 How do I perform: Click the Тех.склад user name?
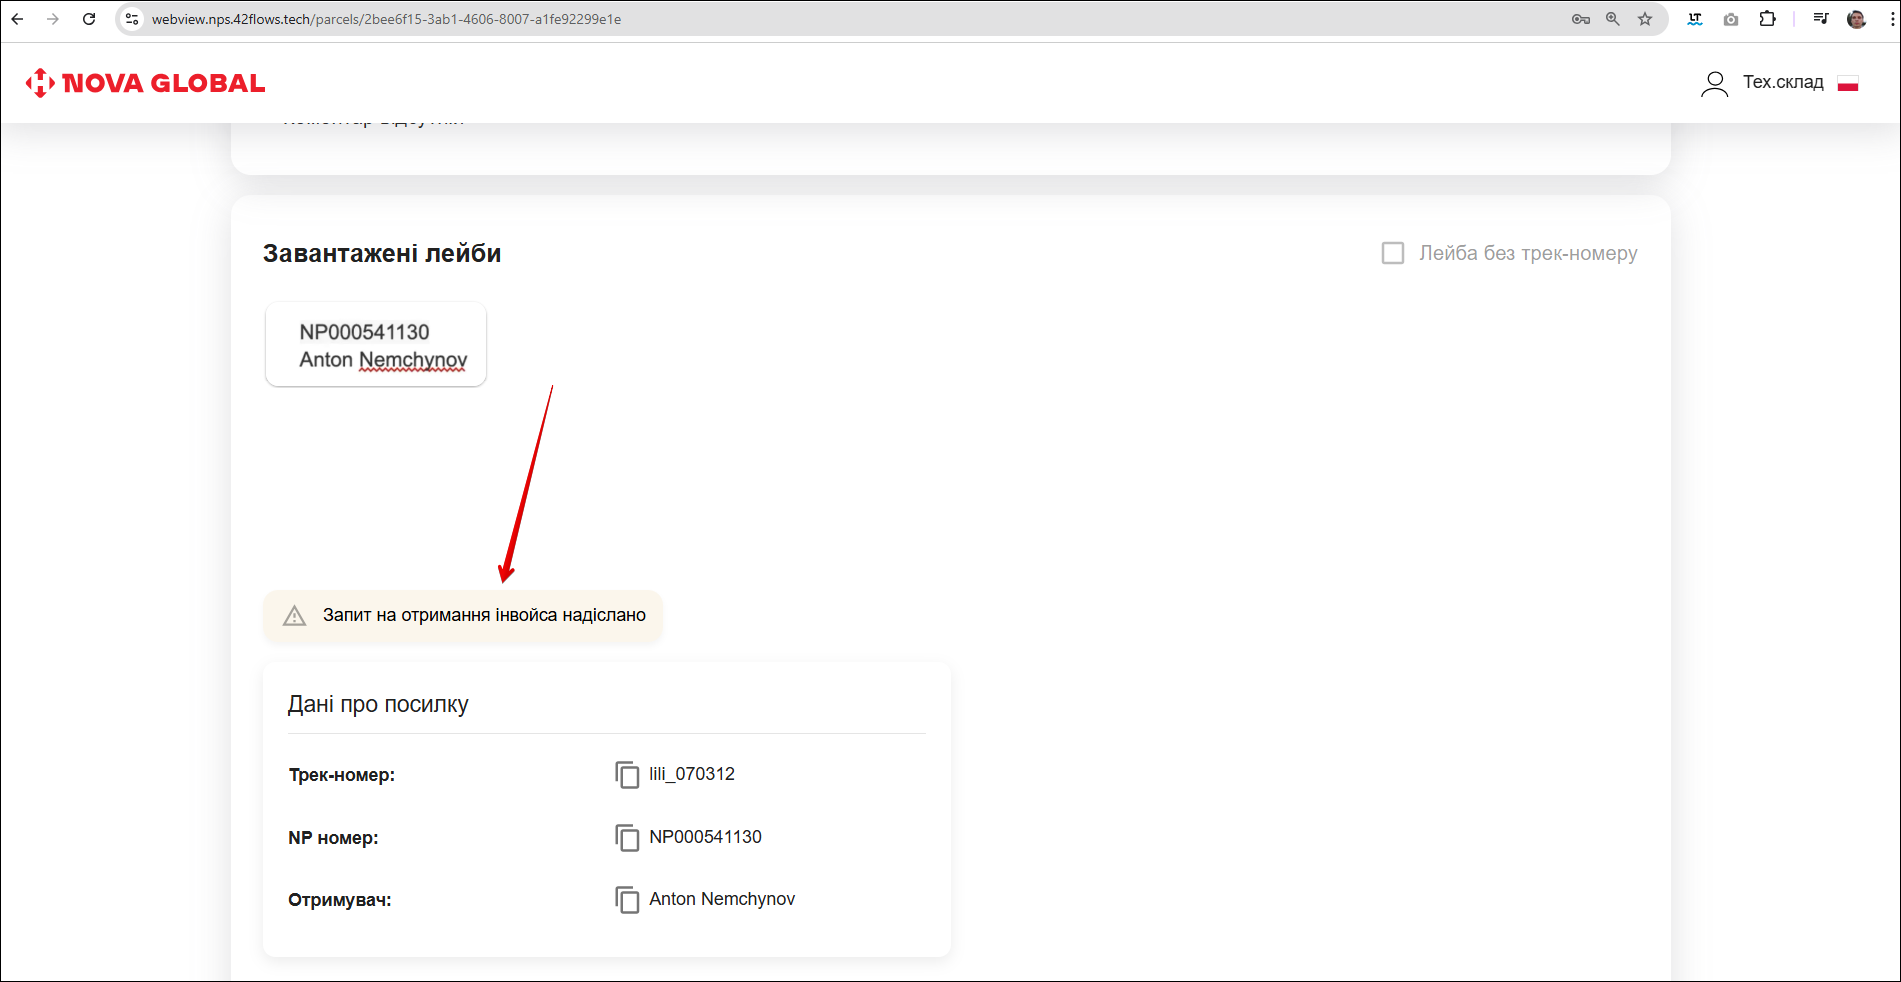pos(1783,82)
